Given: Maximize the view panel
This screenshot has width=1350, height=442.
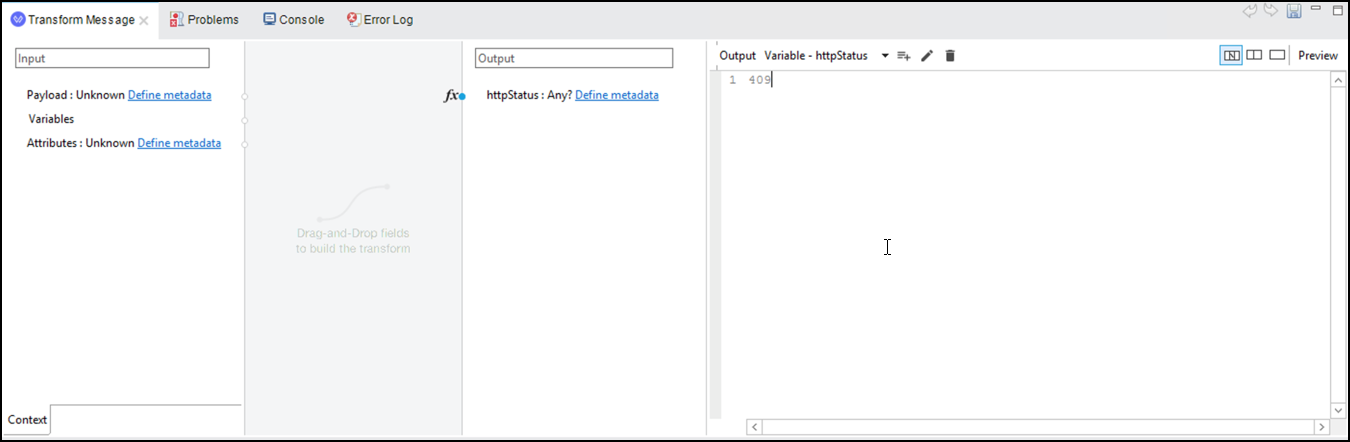Looking at the screenshot, I should point(1337,10).
